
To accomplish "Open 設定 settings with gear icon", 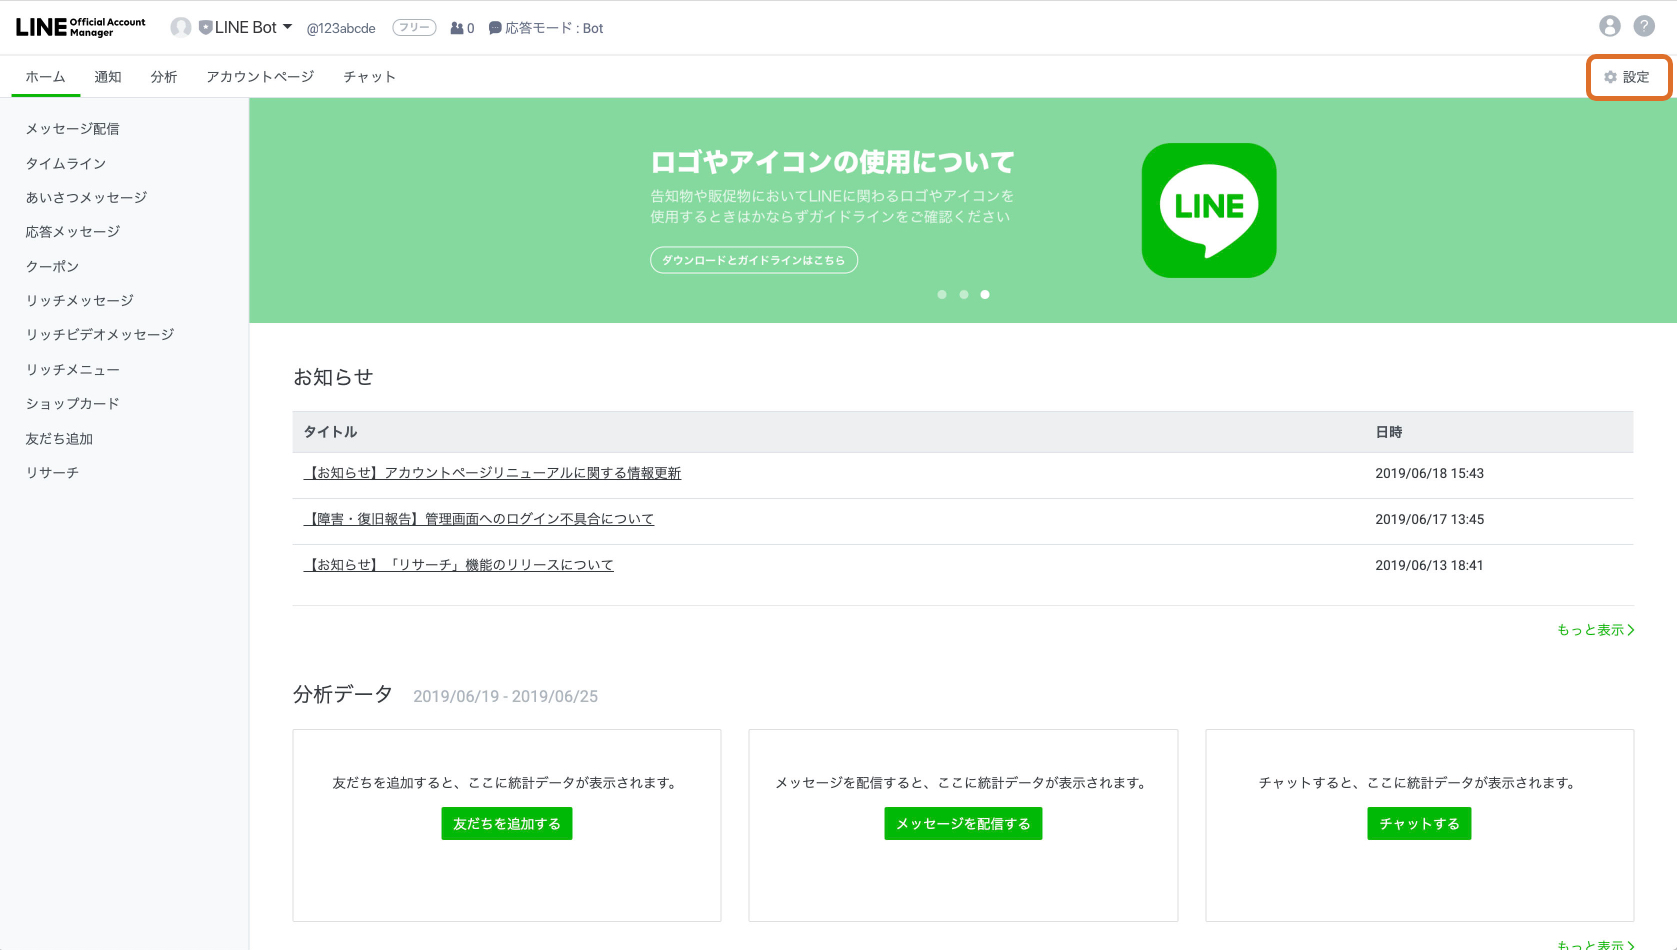I will (1627, 77).
